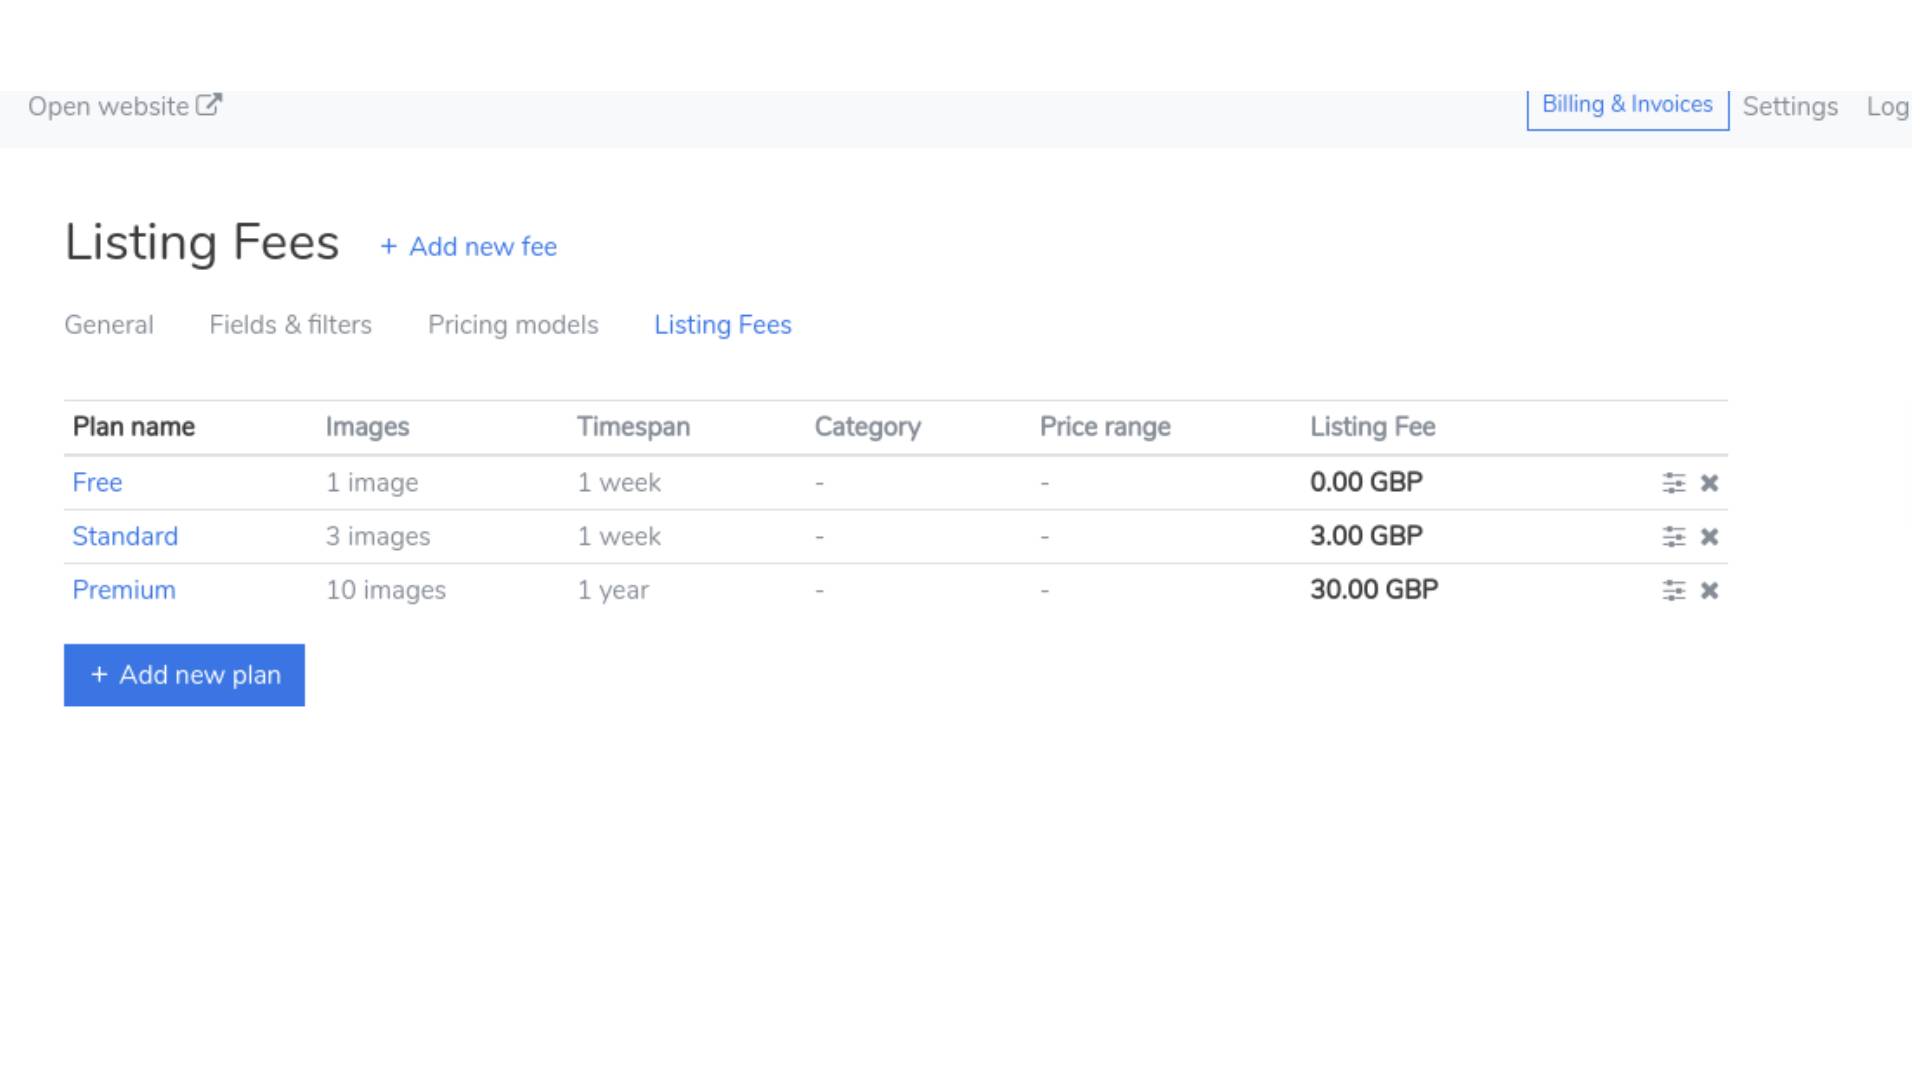Click the Plan name column header

(133, 427)
